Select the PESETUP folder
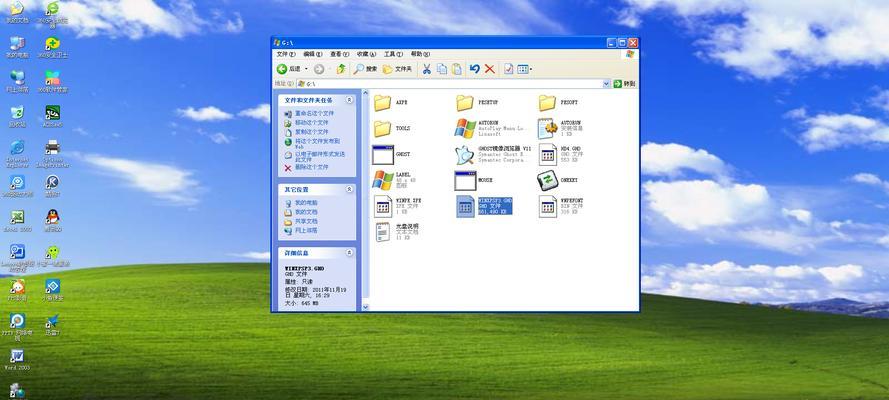The image size is (889, 400). [465, 103]
